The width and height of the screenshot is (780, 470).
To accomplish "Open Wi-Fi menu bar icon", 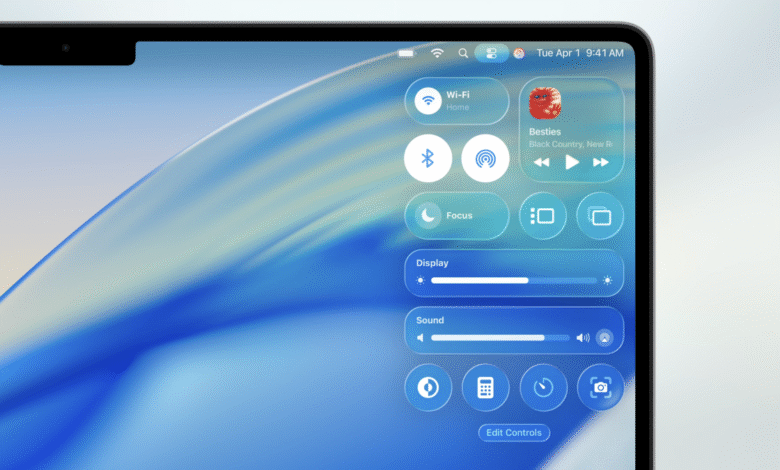I will (x=437, y=53).
